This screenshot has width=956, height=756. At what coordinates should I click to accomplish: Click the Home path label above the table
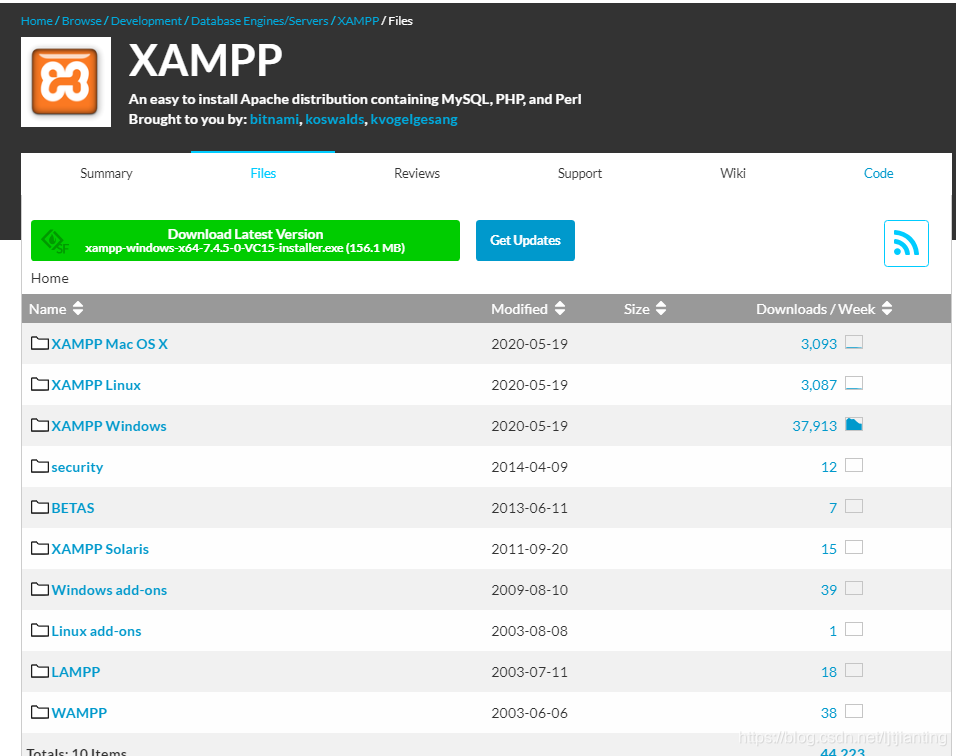click(x=49, y=278)
